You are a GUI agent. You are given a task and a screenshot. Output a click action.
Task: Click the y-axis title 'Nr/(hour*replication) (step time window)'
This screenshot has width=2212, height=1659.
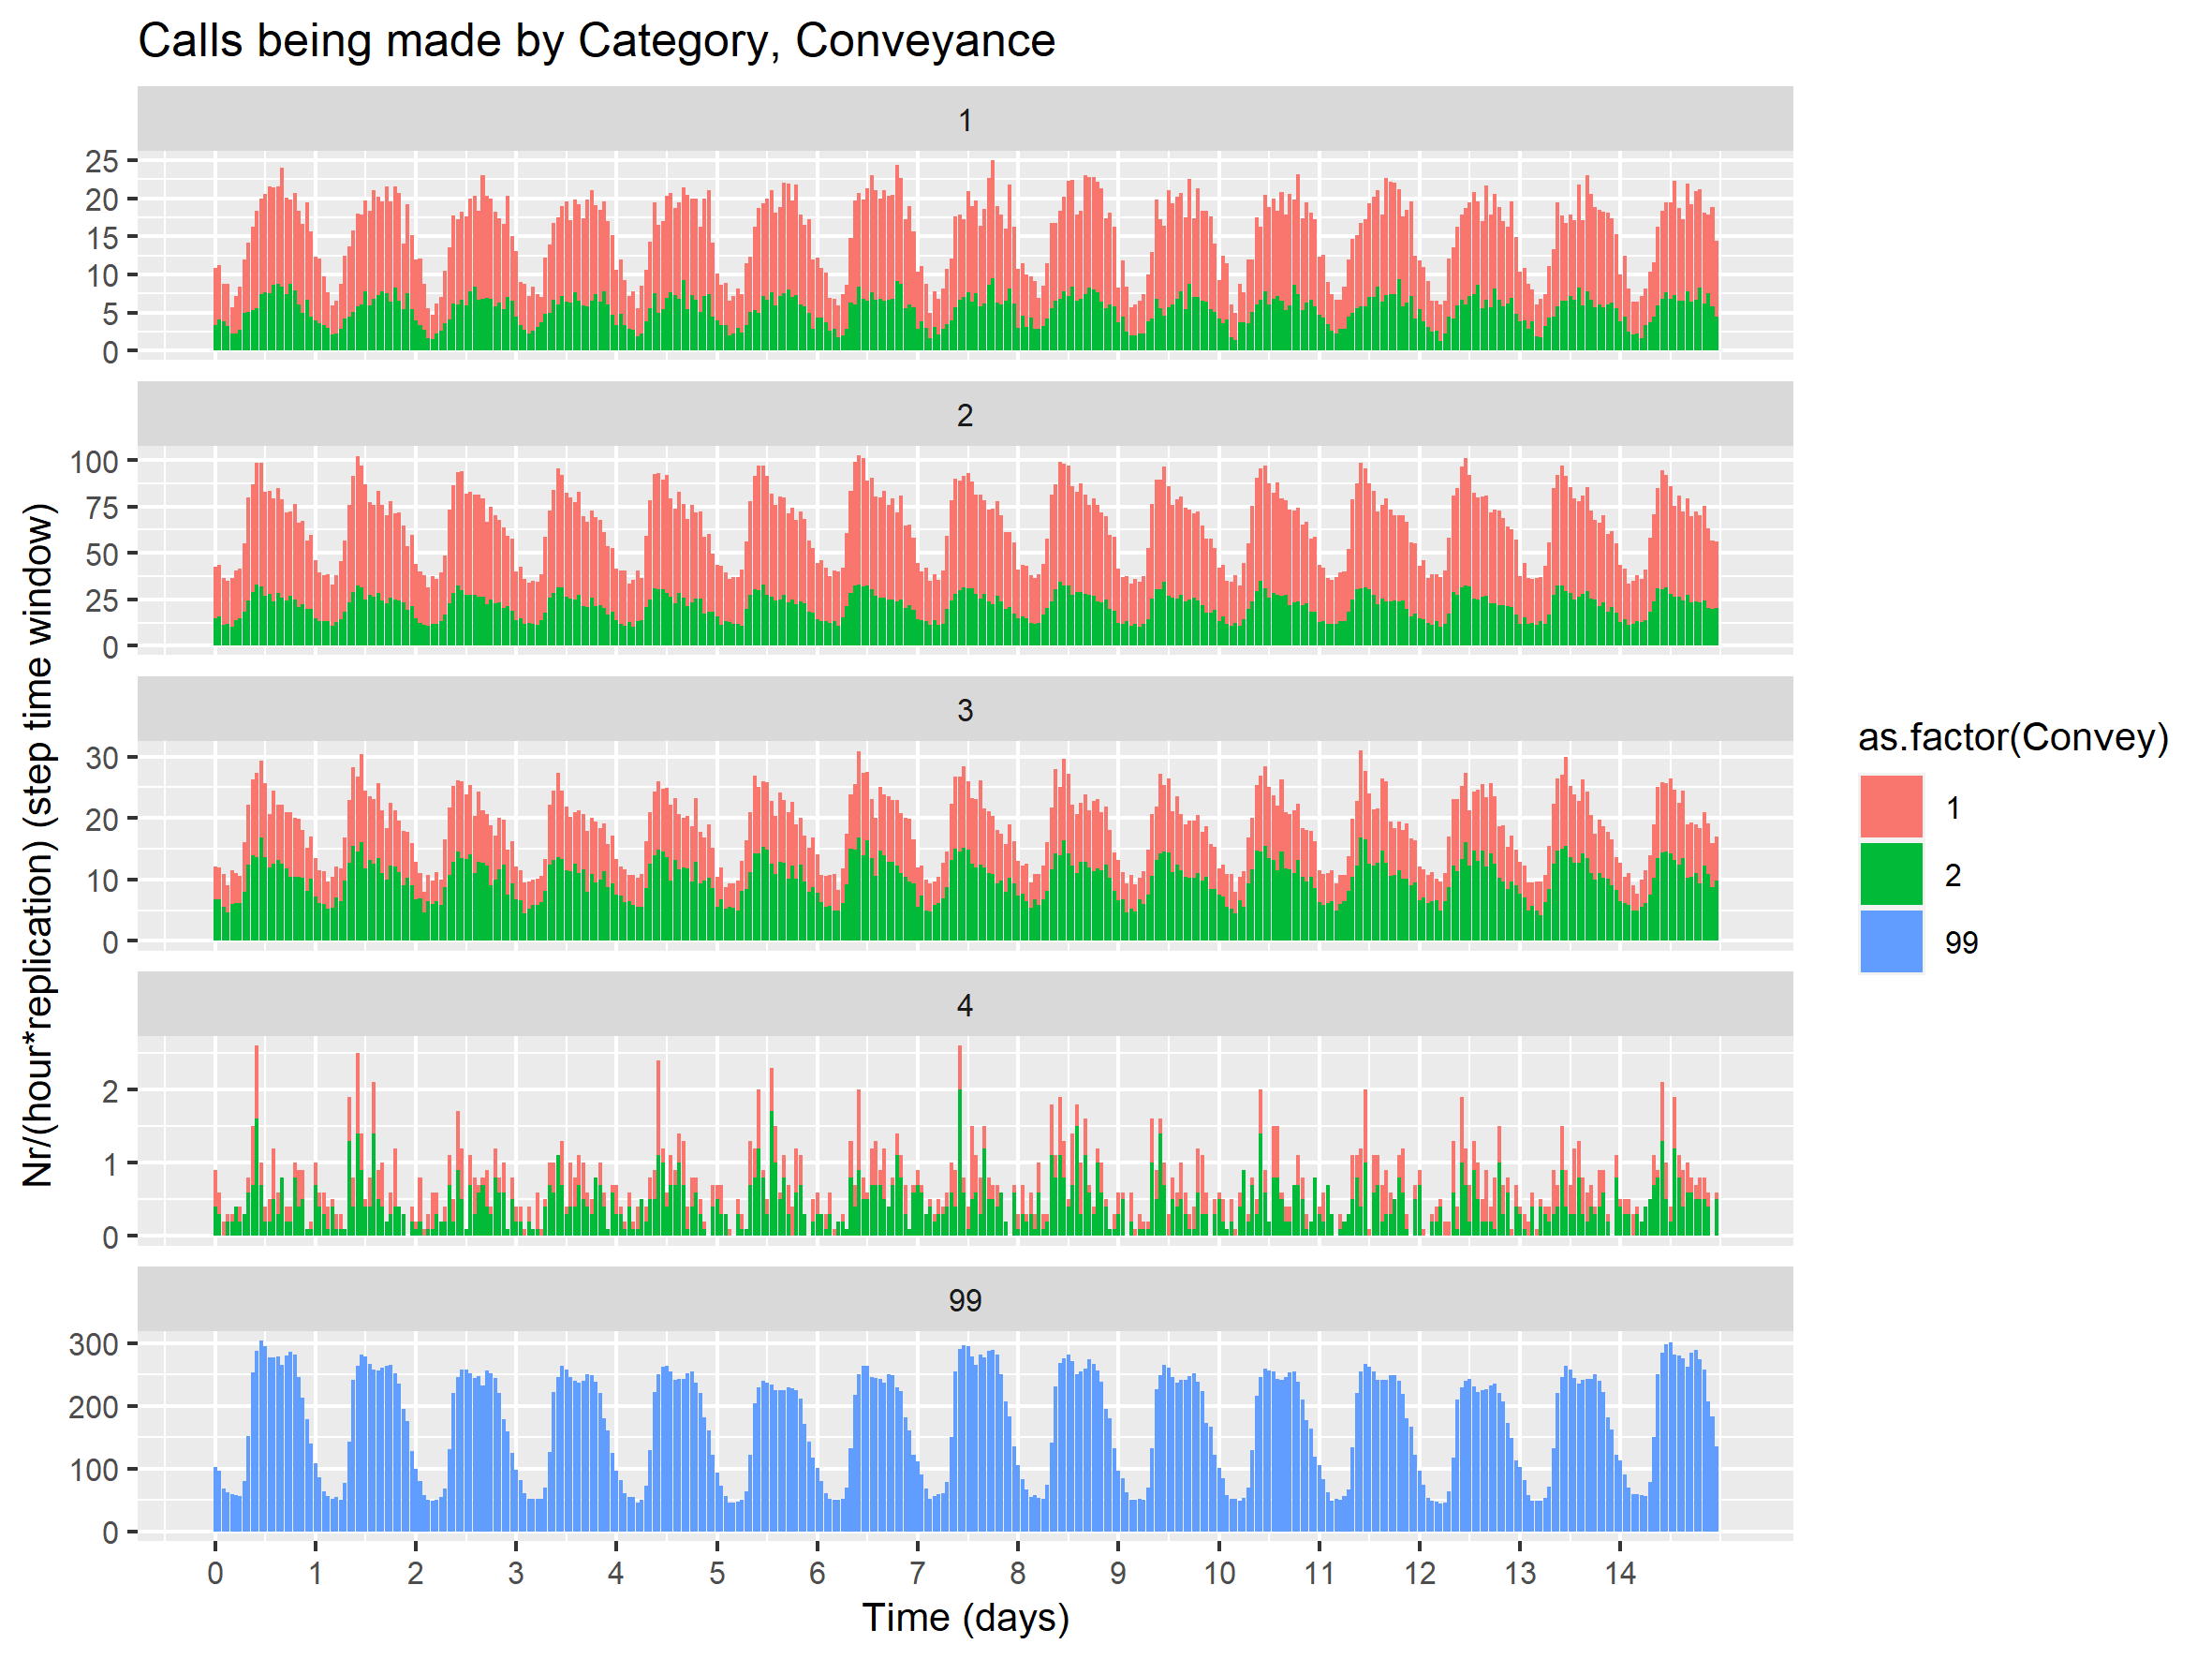pos(38,845)
